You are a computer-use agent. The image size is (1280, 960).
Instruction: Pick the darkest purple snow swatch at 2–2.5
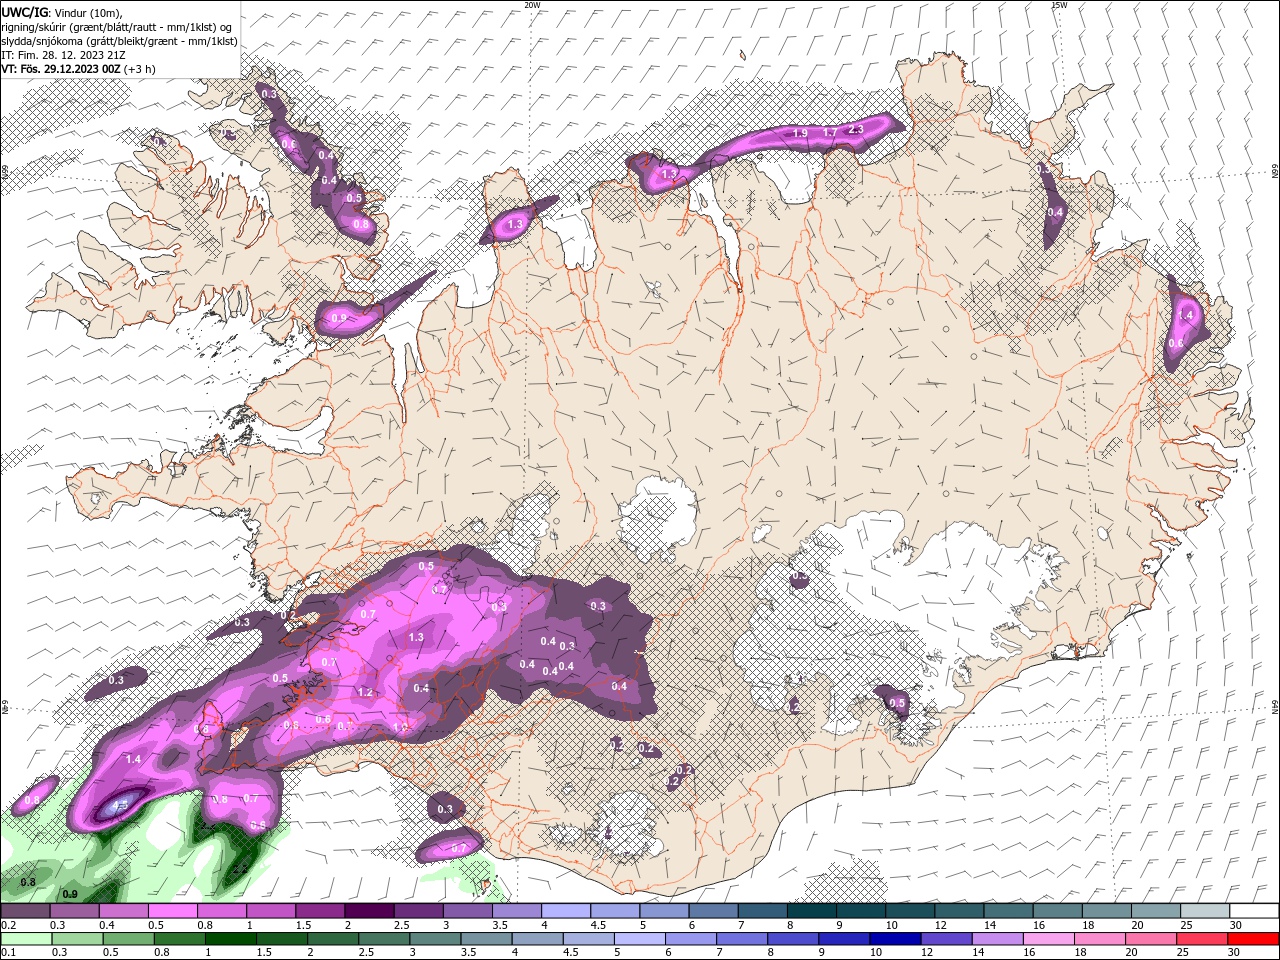click(369, 911)
